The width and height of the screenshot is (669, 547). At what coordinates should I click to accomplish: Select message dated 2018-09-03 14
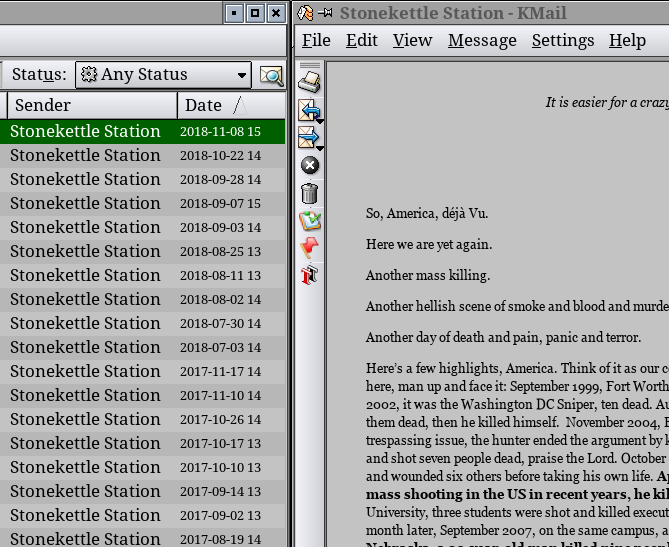(x=143, y=227)
